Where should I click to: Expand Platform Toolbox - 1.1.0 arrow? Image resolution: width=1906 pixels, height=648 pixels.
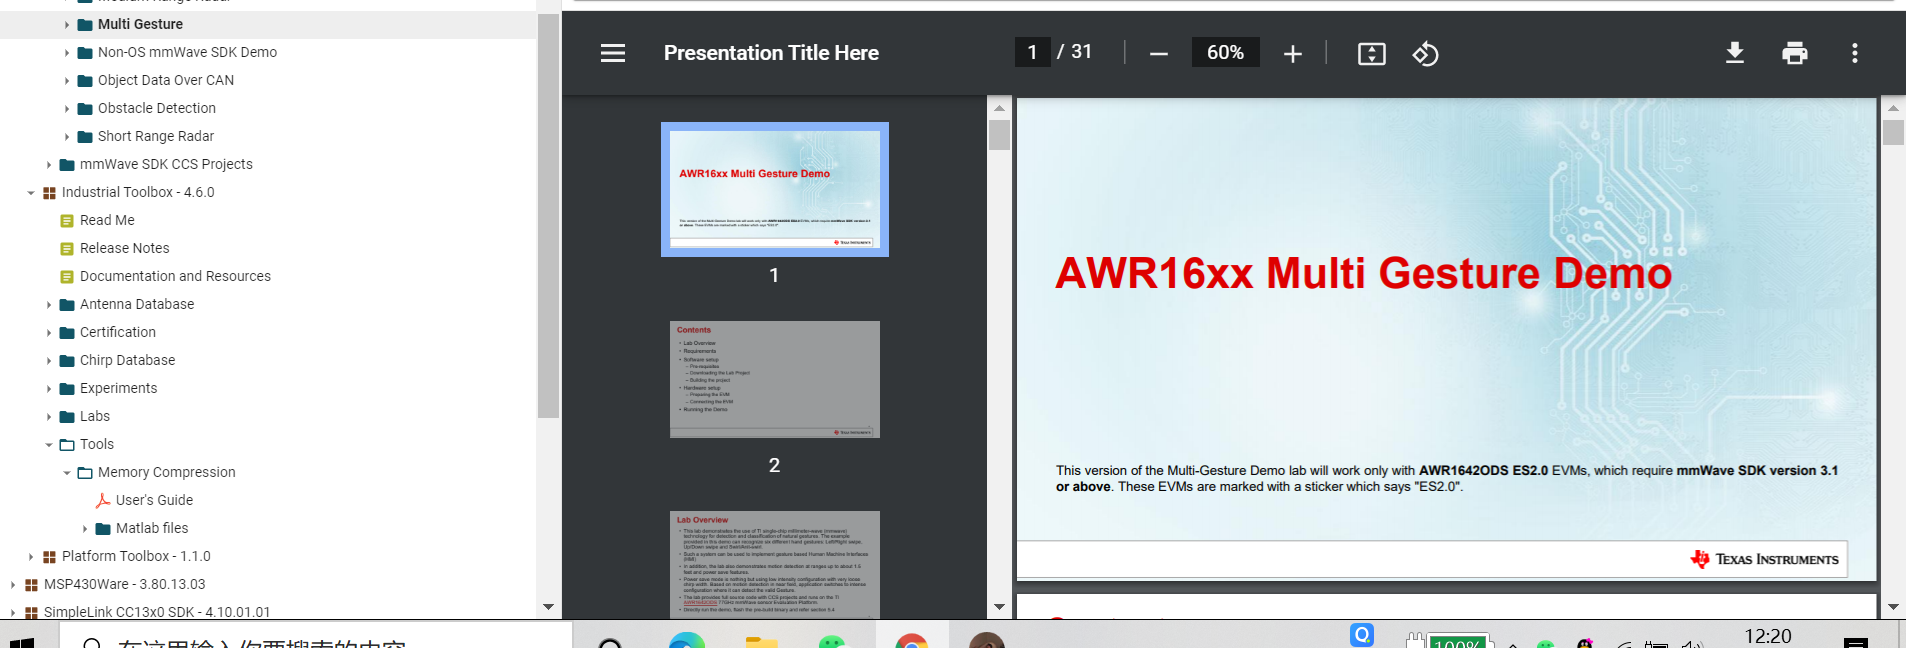pos(31,557)
